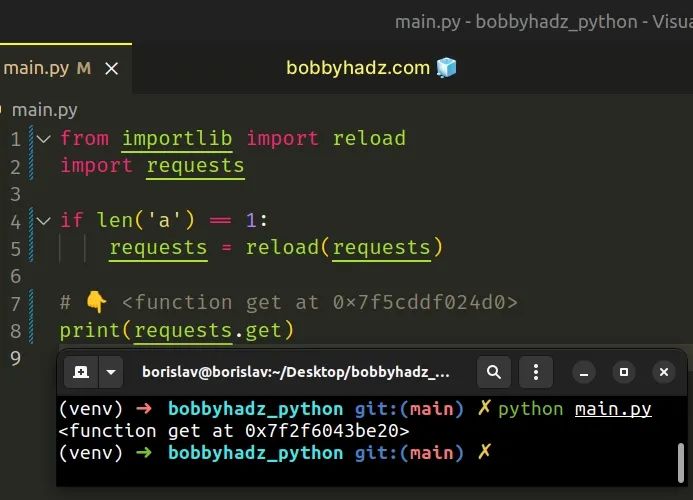Close the main.py editor tab
The image size is (693, 500).
pyautogui.click(x=111, y=69)
